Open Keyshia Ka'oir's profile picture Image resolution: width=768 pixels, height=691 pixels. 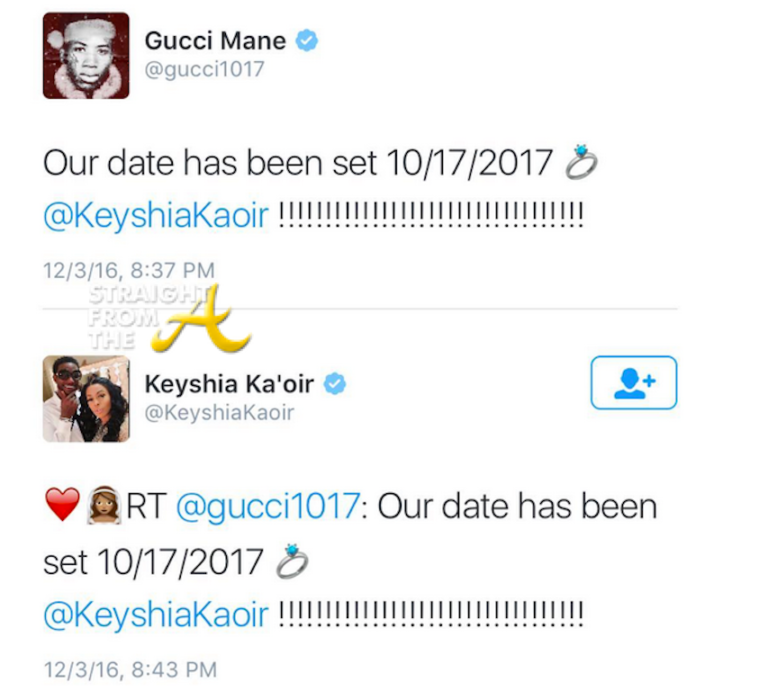(86, 398)
